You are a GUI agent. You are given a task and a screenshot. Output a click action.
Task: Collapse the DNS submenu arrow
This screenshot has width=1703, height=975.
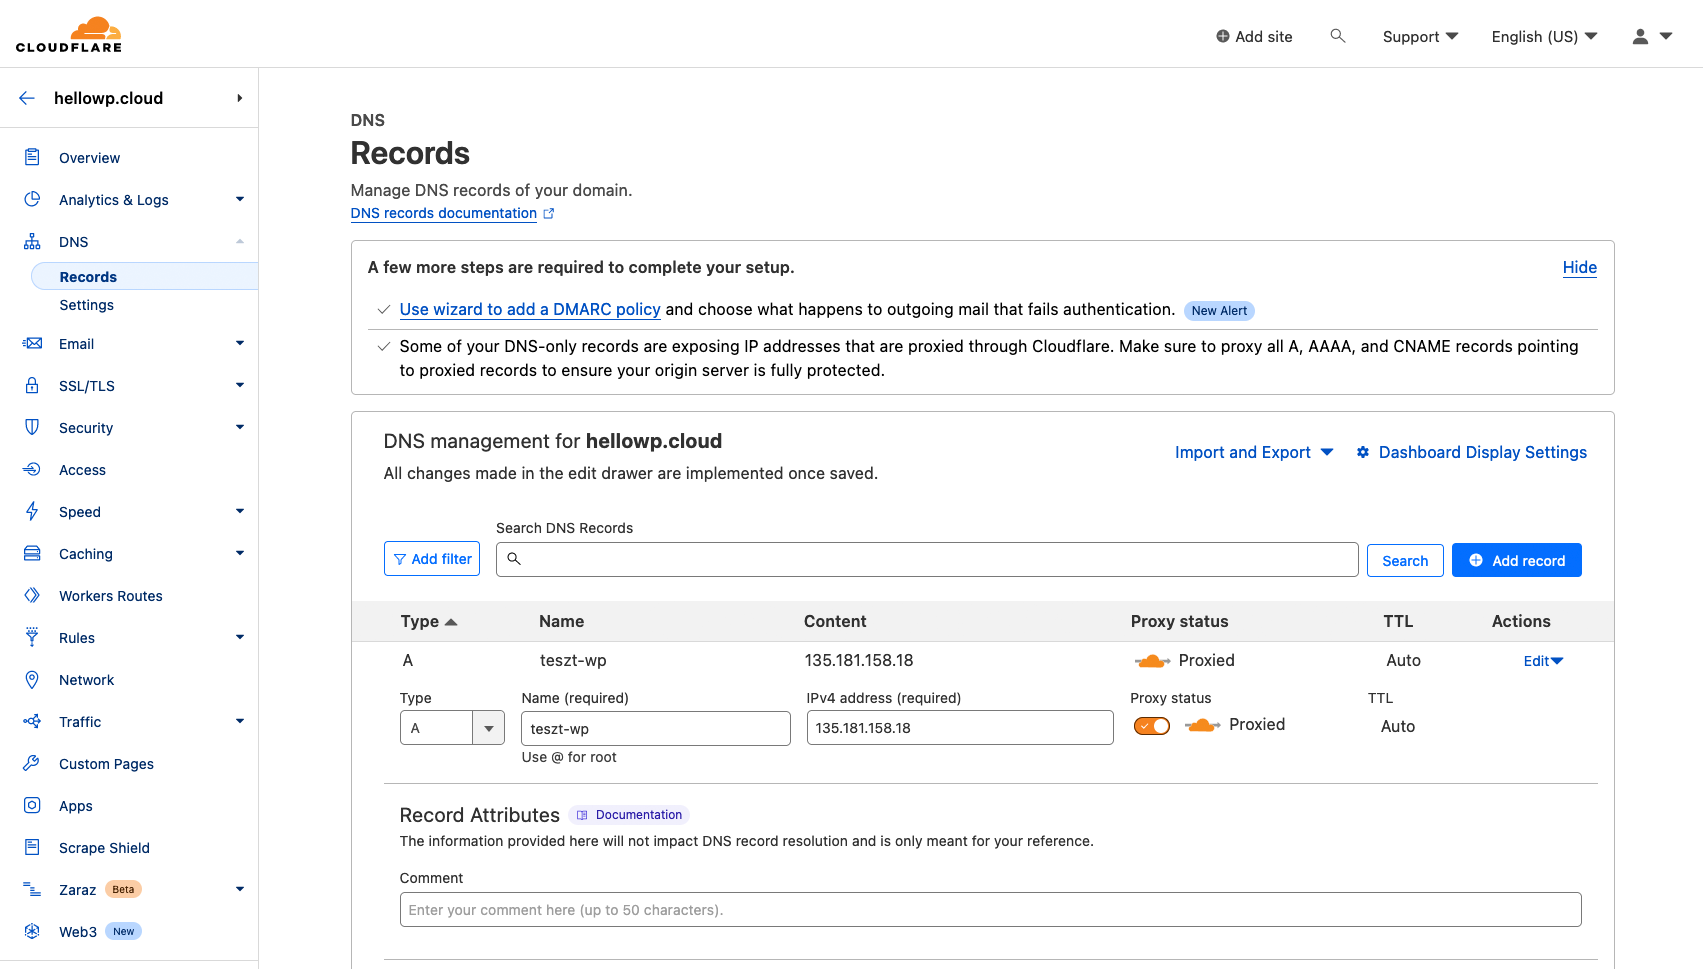point(240,241)
